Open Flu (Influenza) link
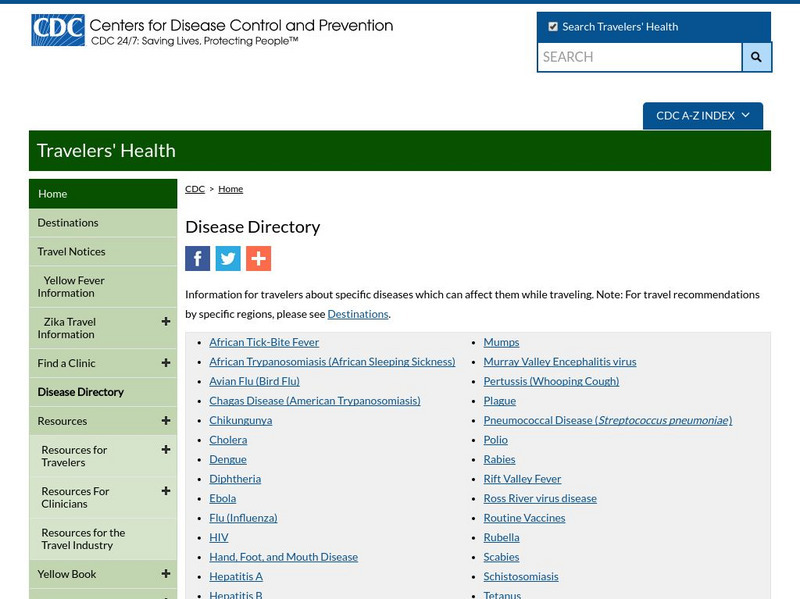The height and width of the screenshot is (599, 800). point(243,518)
